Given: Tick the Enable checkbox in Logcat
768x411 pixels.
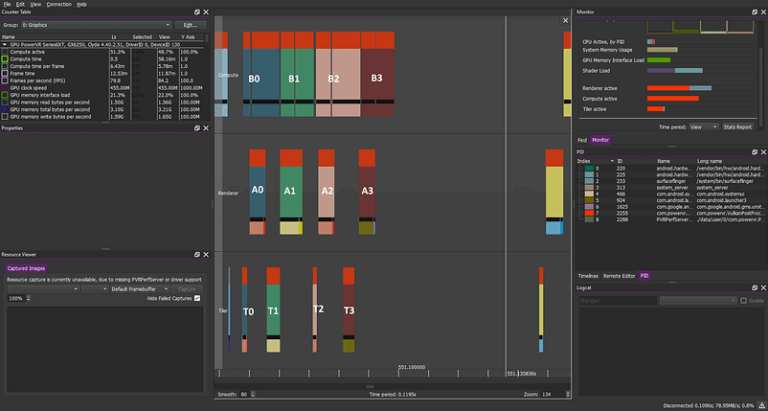Looking at the screenshot, I should pos(742,300).
